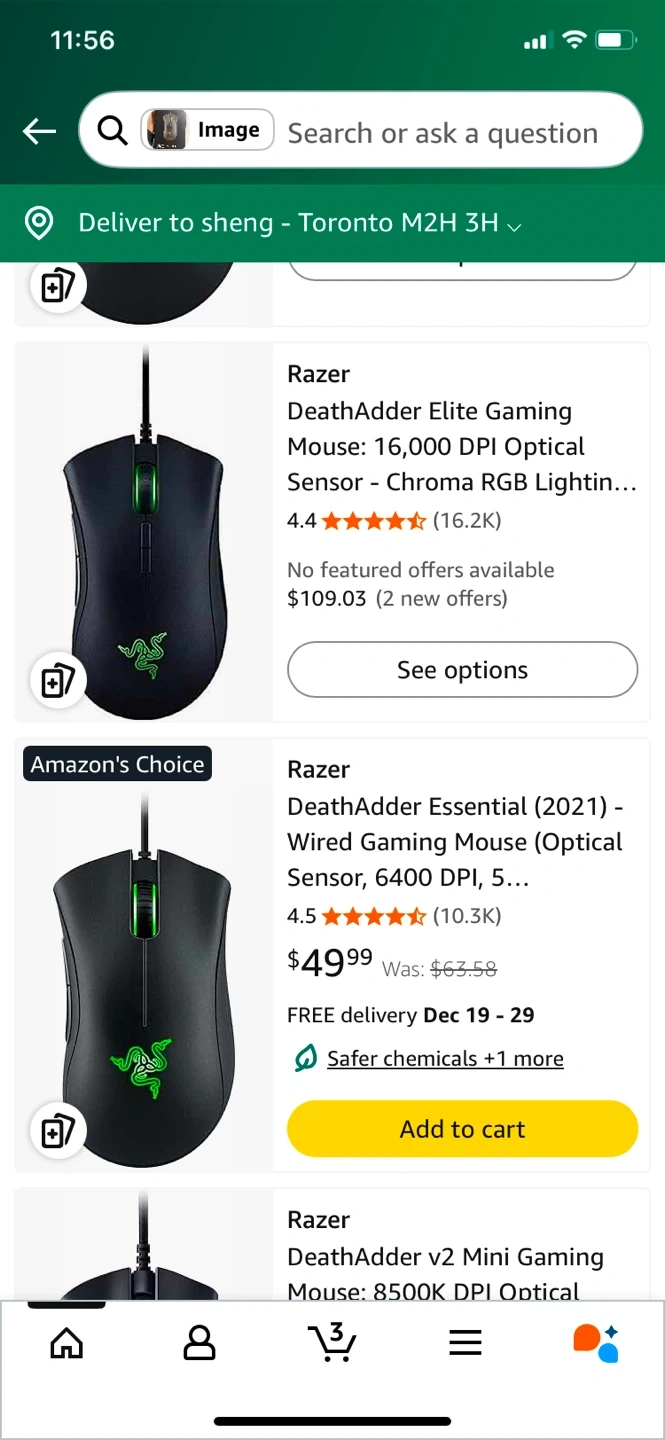Click See options for DeathAdder Elite
Viewport: 665px width, 1440px height.
[462, 670]
